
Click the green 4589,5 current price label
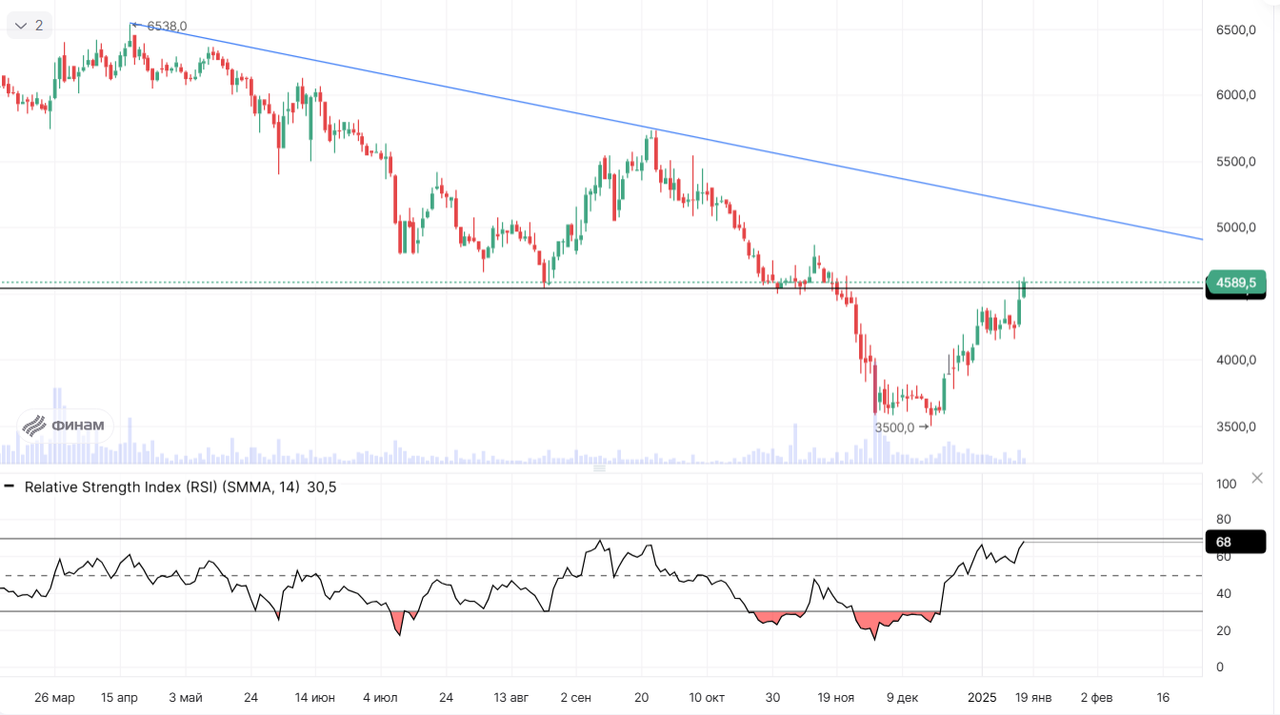[1236, 283]
